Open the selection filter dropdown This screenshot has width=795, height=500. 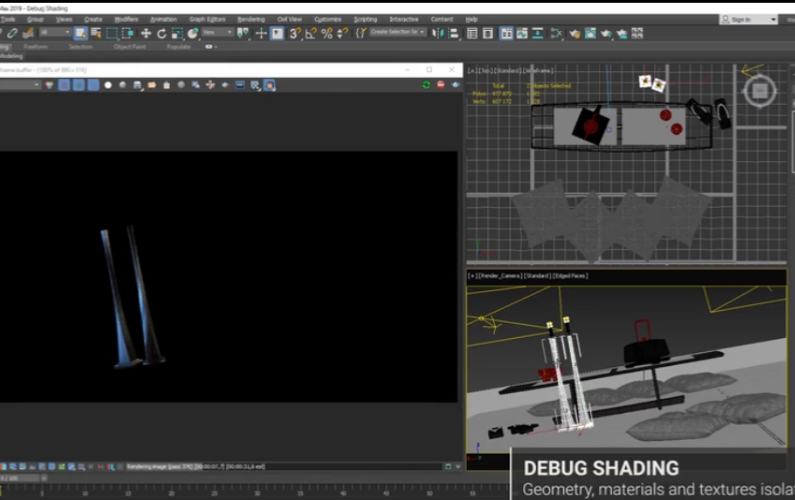tap(53, 33)
